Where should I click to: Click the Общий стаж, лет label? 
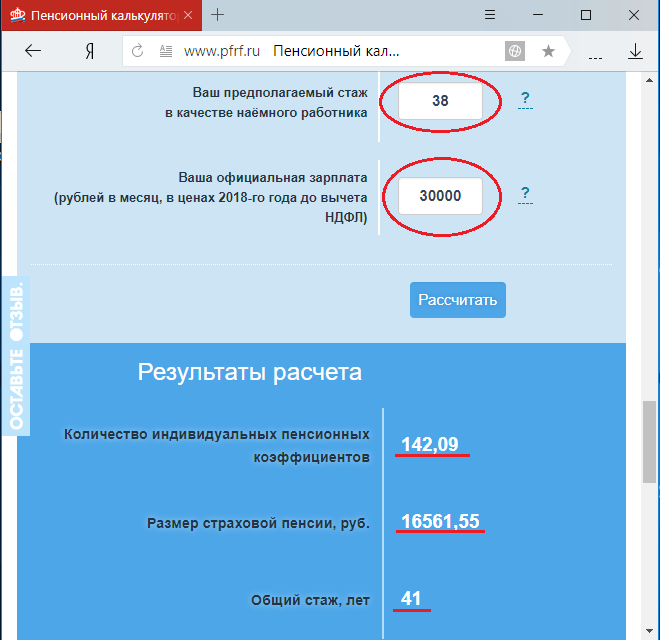click(310, 600)
